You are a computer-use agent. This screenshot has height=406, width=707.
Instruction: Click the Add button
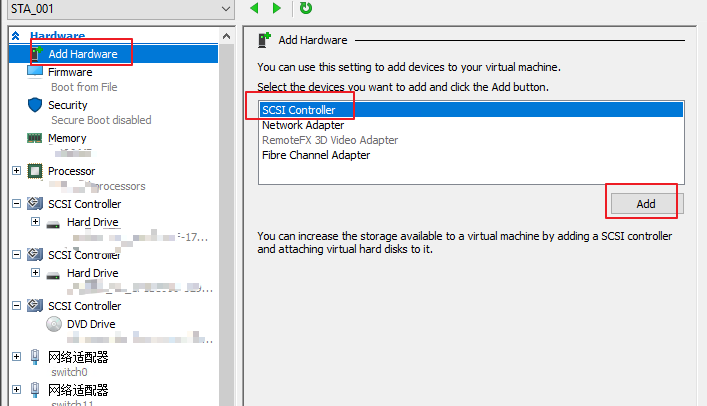pos(647,204)
